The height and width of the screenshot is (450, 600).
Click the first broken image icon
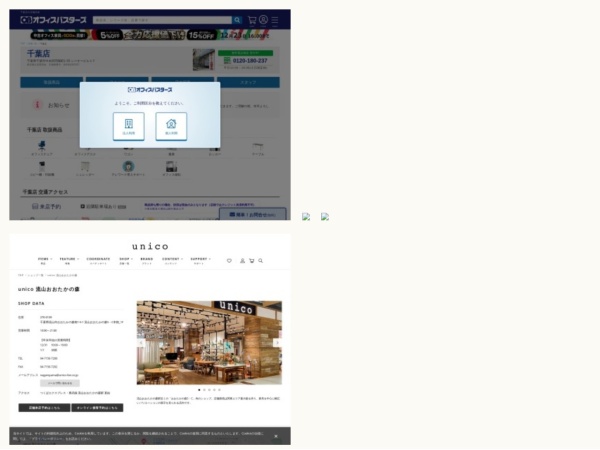(x=306, y=217)
